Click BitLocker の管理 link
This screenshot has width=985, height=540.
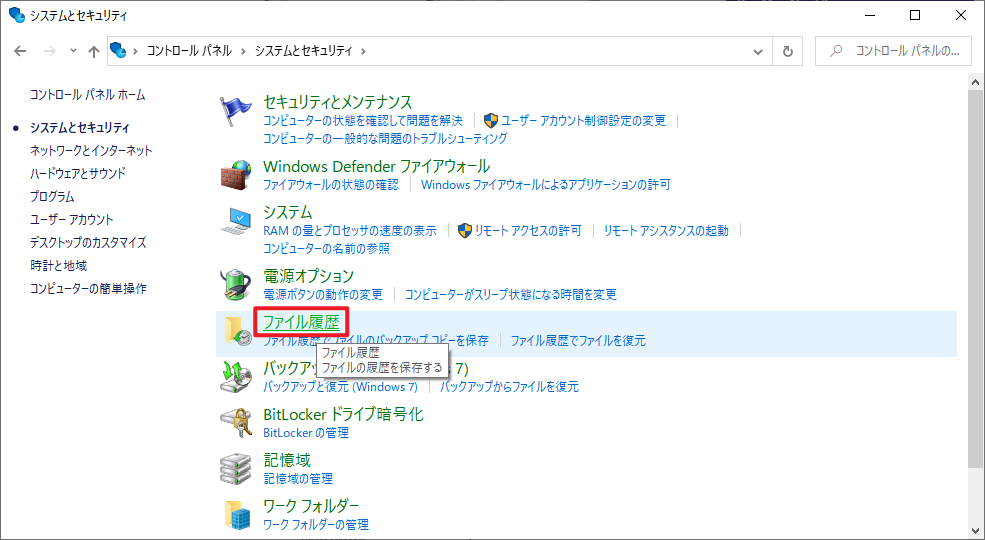coord(306,433)
